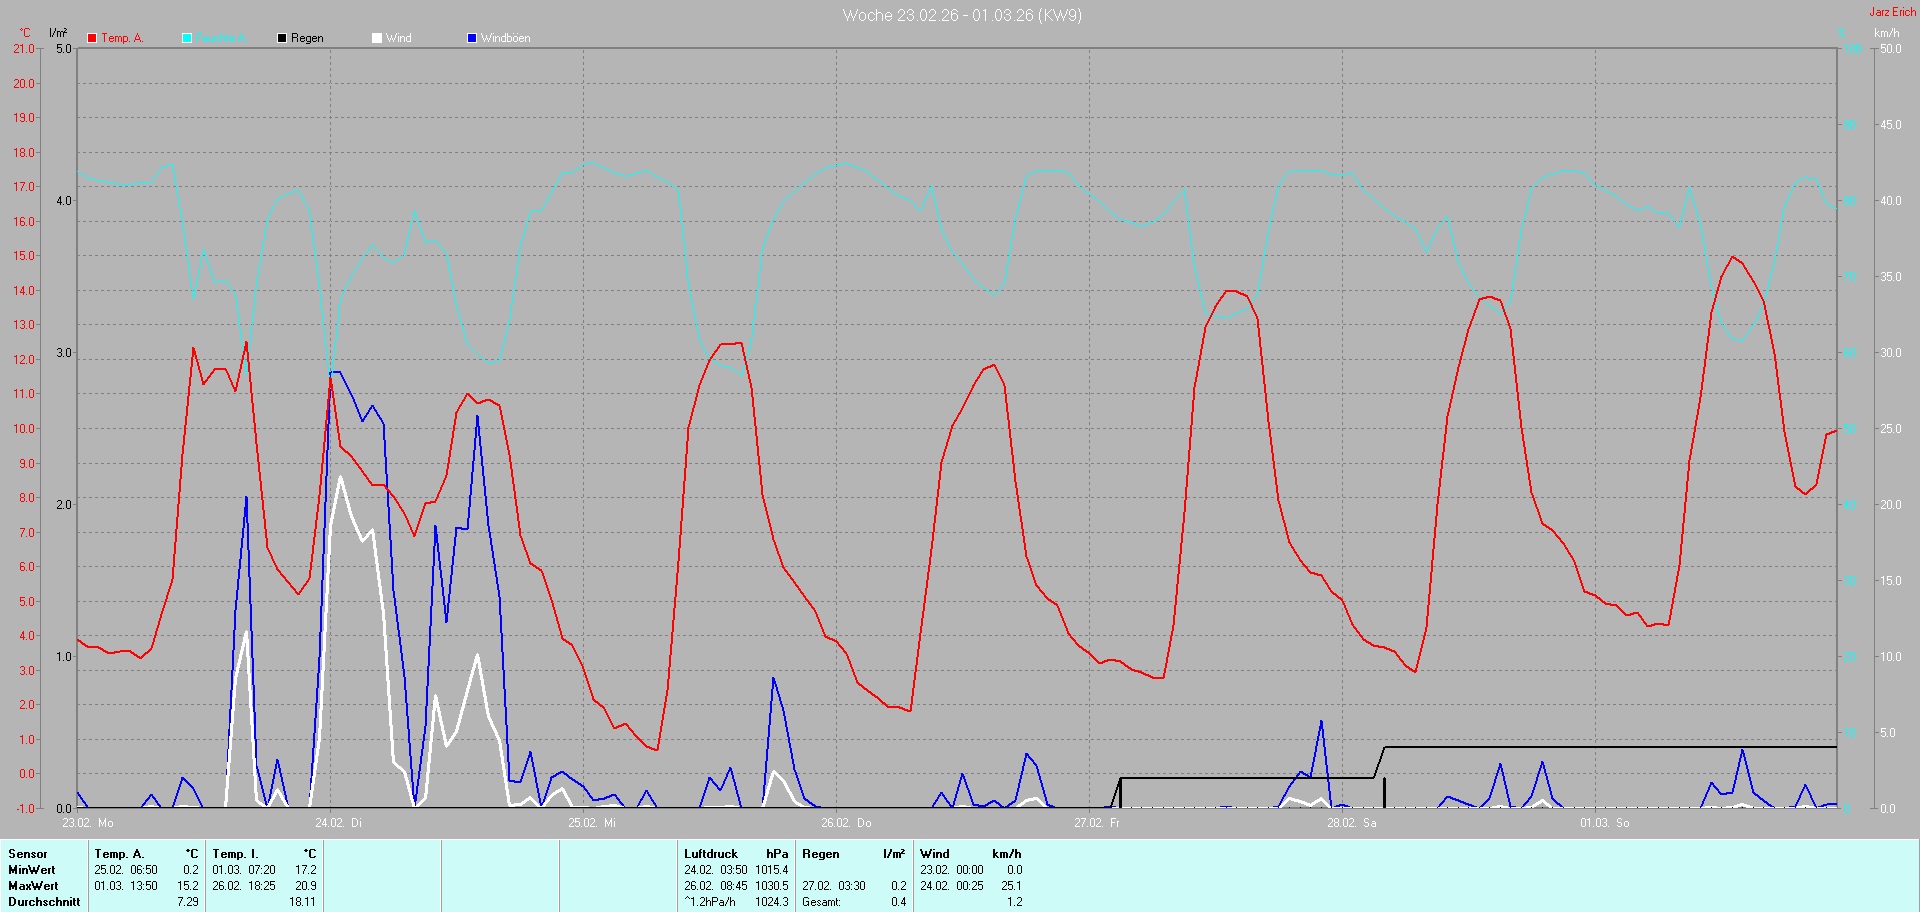Viewport: 1920px width, 912px height.
Task: Click the Temp. I. column header
Action: (x=235, y=854)
